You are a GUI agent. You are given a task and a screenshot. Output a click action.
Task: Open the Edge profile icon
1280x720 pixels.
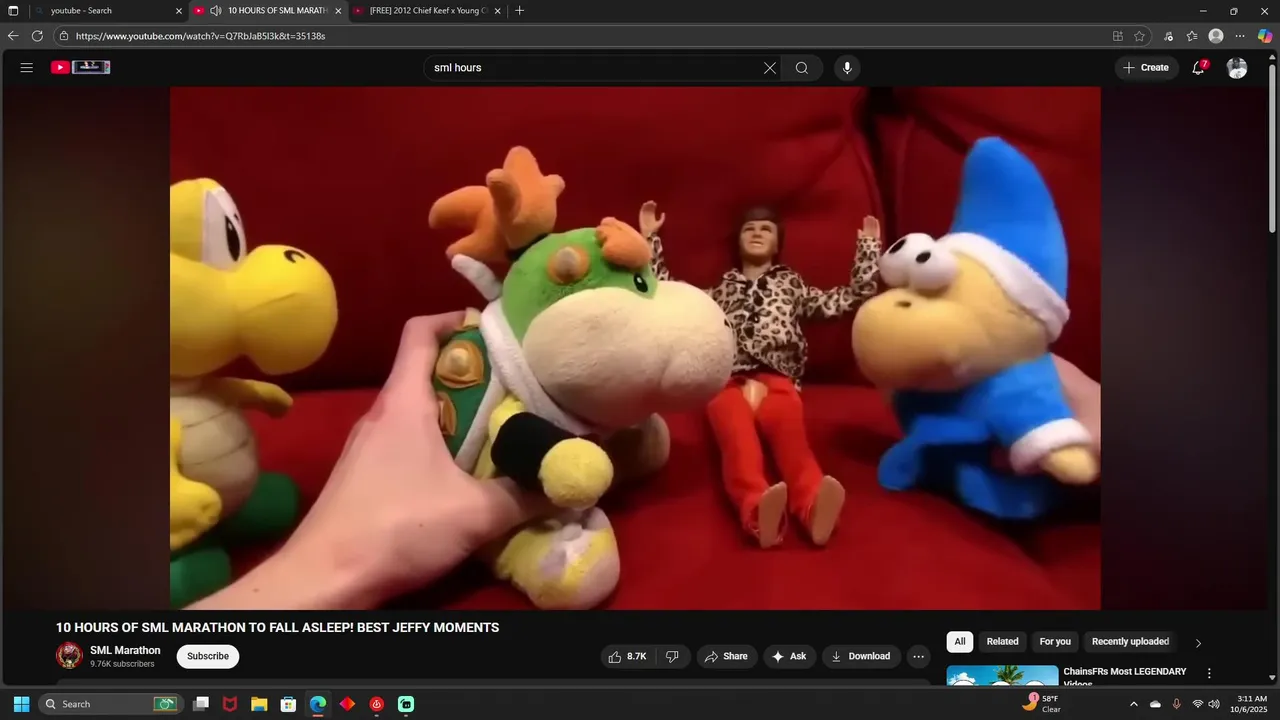(1216, 36)
